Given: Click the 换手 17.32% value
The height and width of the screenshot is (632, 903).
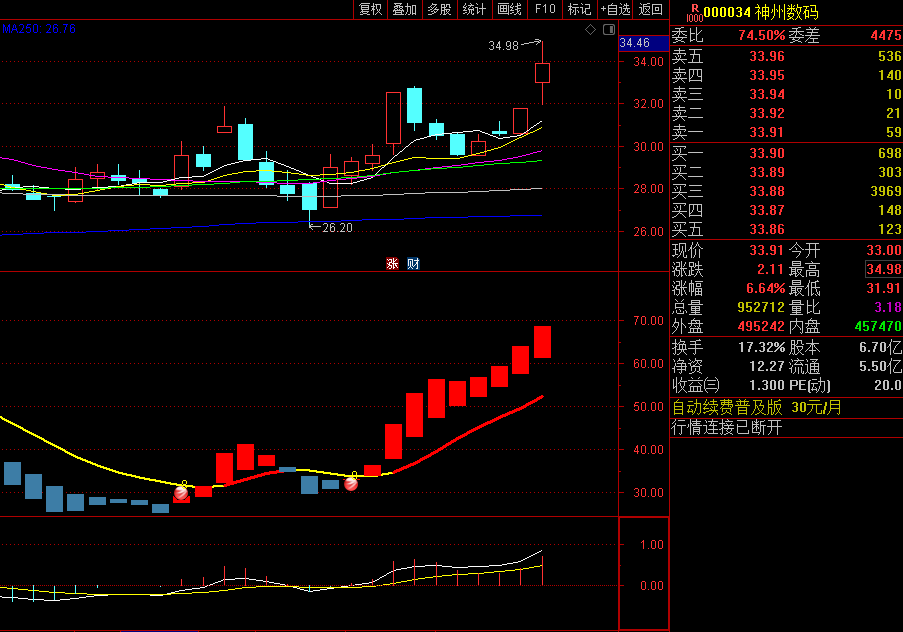Looking at the screenshot, I should click(761, 347).
